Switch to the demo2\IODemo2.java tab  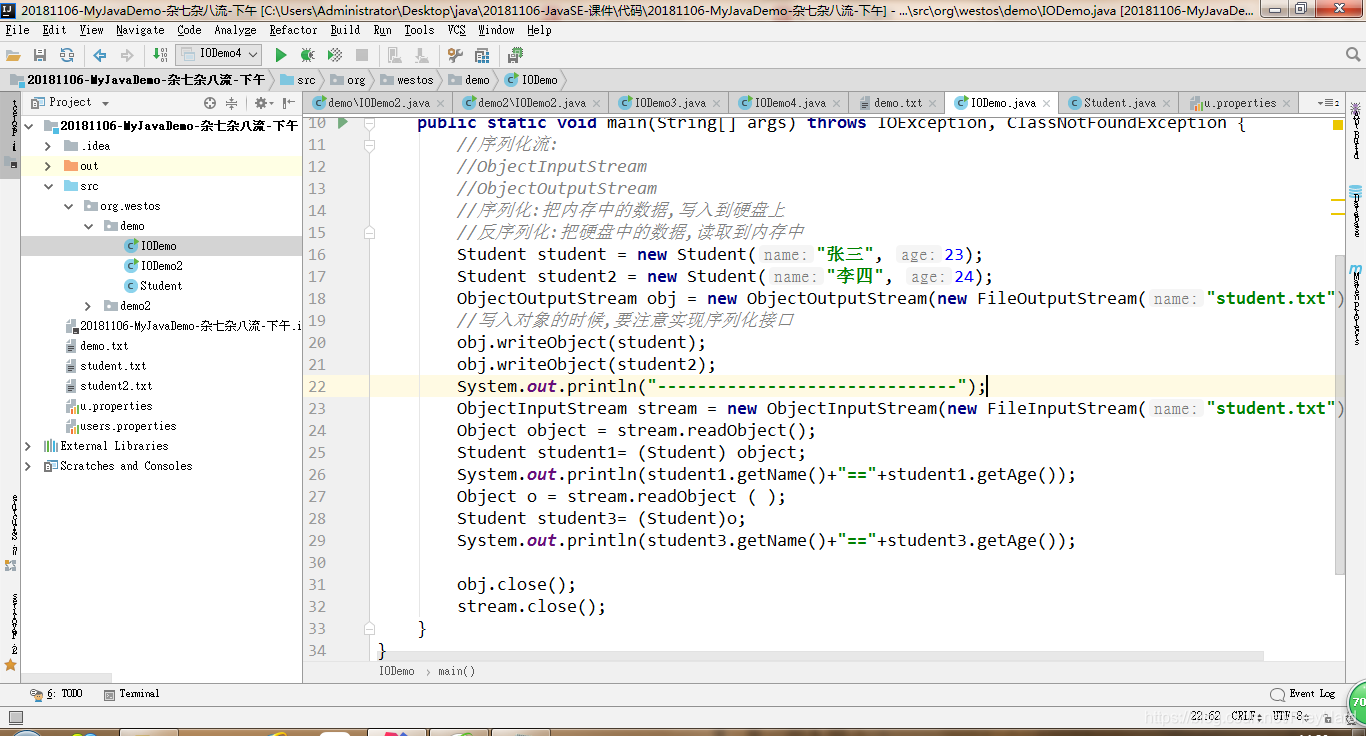click(x=531, y=102)
